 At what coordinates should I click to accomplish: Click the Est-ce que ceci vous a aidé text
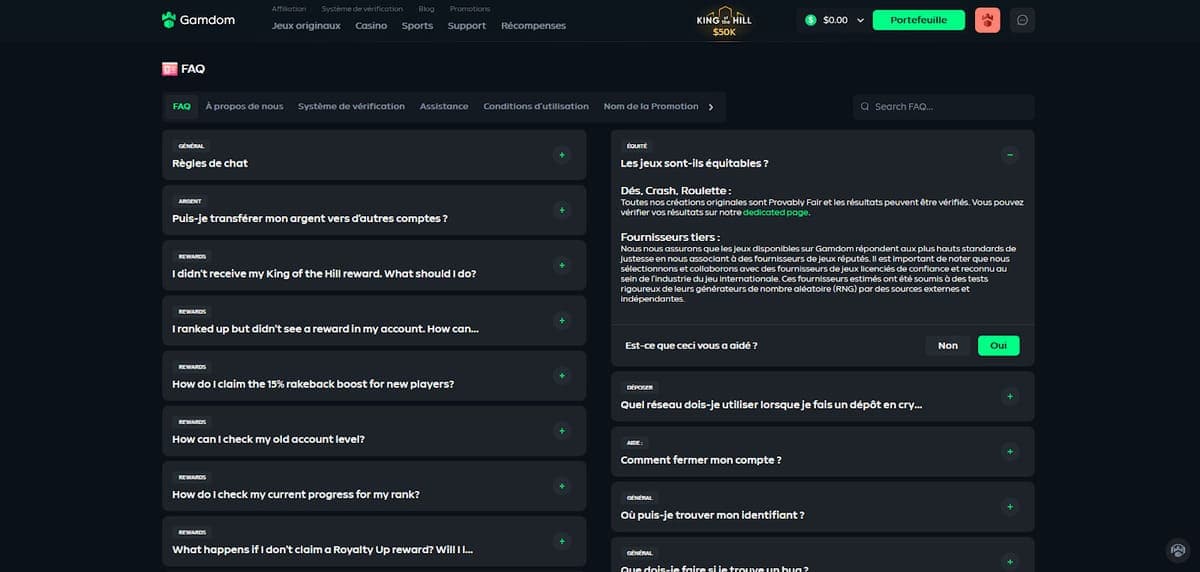pyautogui.click(x=691, y=346)
